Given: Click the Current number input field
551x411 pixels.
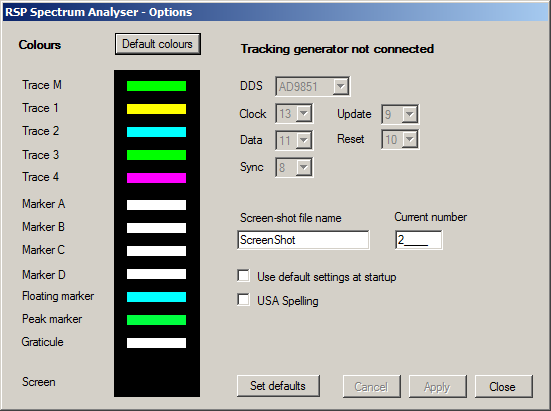Looking at the screenshot, I should (x=419, y=240).
